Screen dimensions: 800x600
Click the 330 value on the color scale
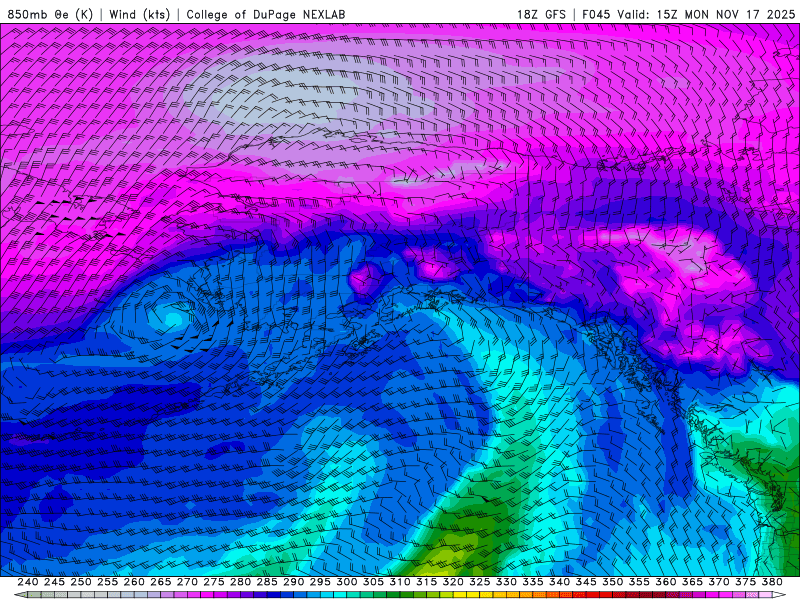(506, 582)
